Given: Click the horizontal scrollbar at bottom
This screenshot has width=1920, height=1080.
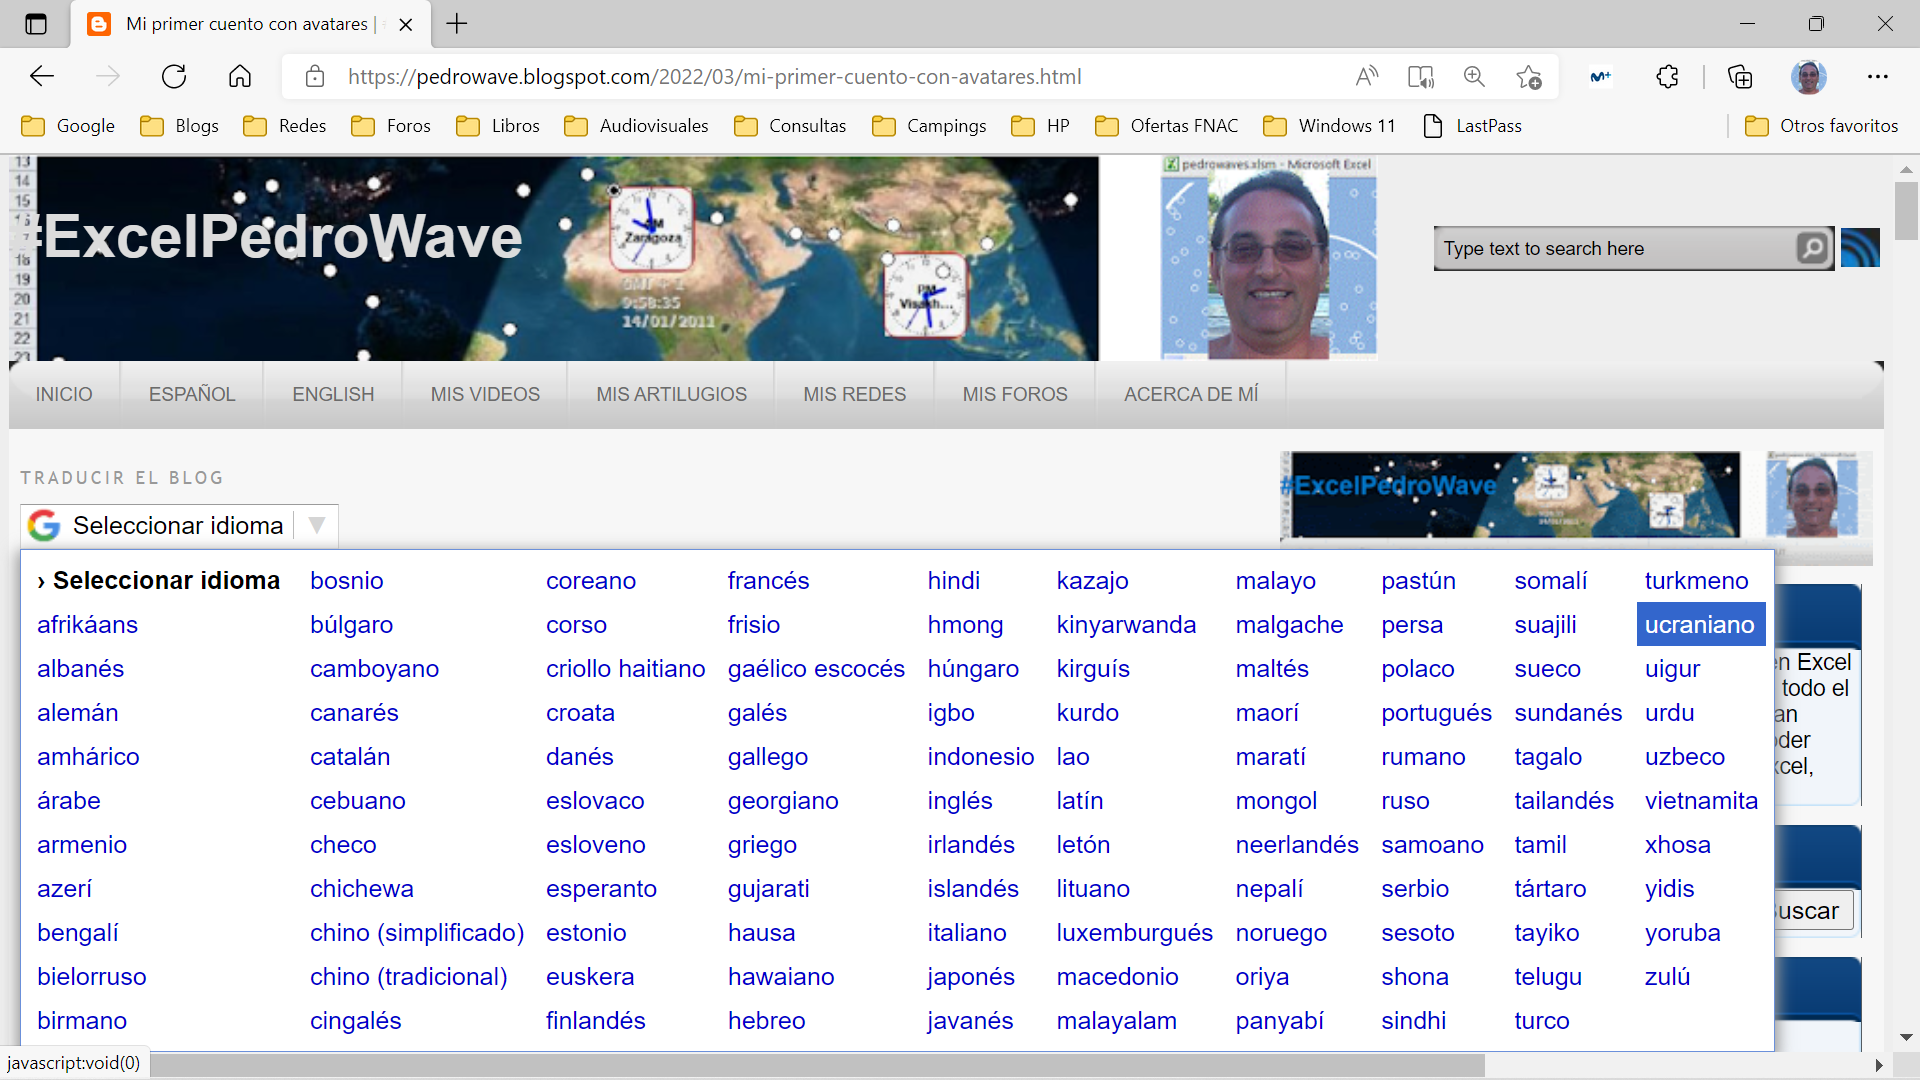Looking at the screenshot, I should coord(815,1065).
